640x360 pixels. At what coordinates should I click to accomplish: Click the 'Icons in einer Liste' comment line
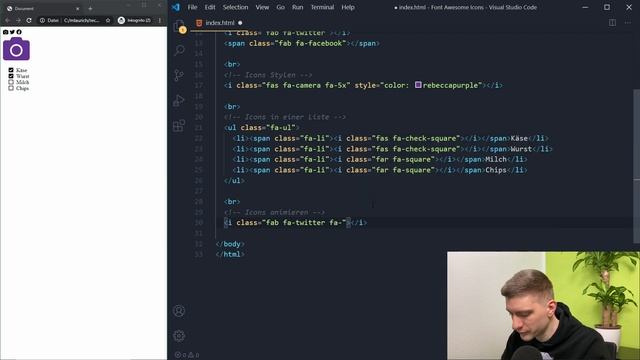point(285,117)
